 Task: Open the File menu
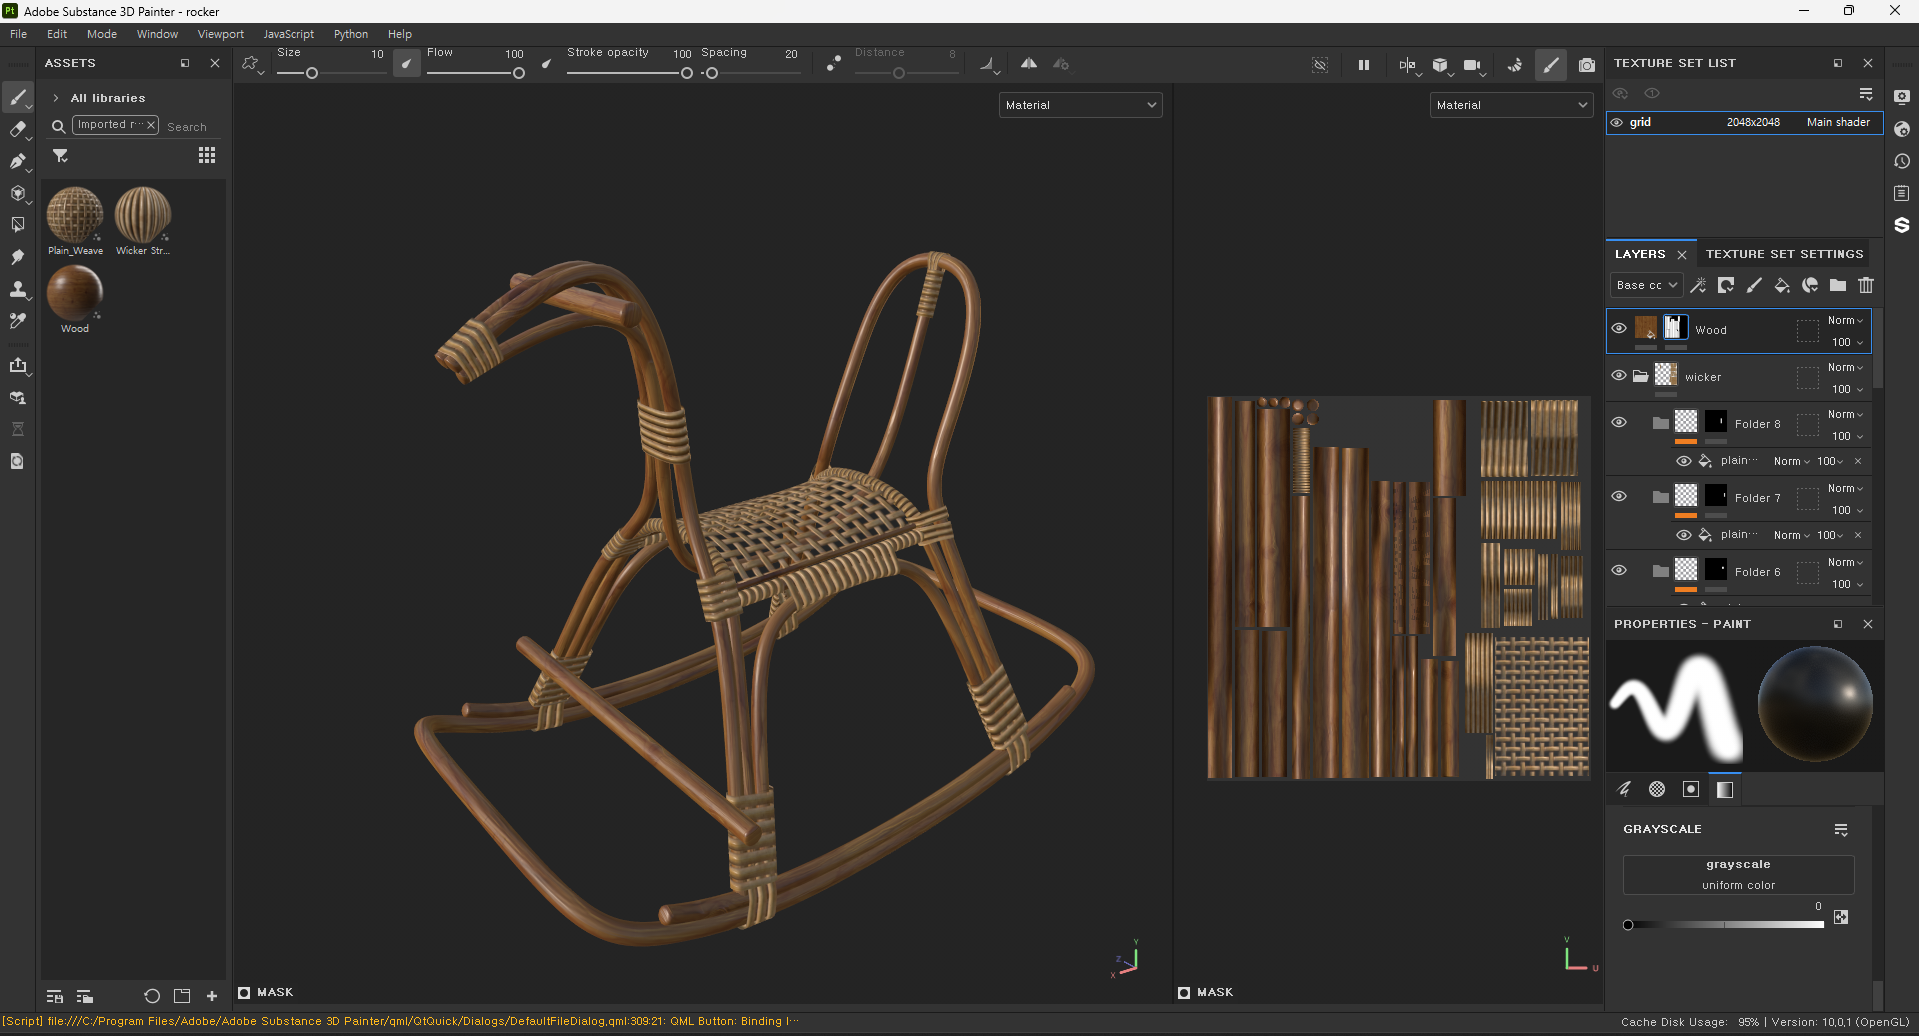(18, 34)
